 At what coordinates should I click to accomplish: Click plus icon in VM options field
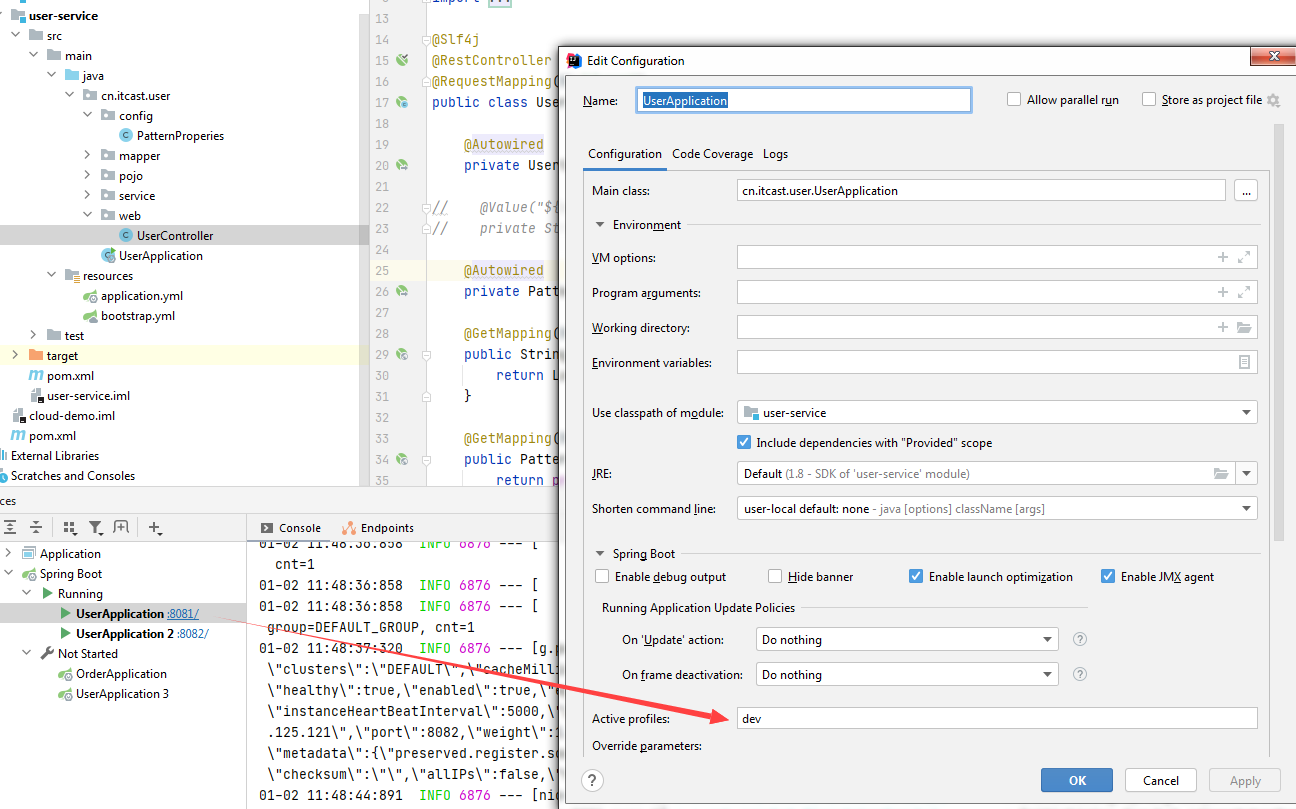point(1222,258)
